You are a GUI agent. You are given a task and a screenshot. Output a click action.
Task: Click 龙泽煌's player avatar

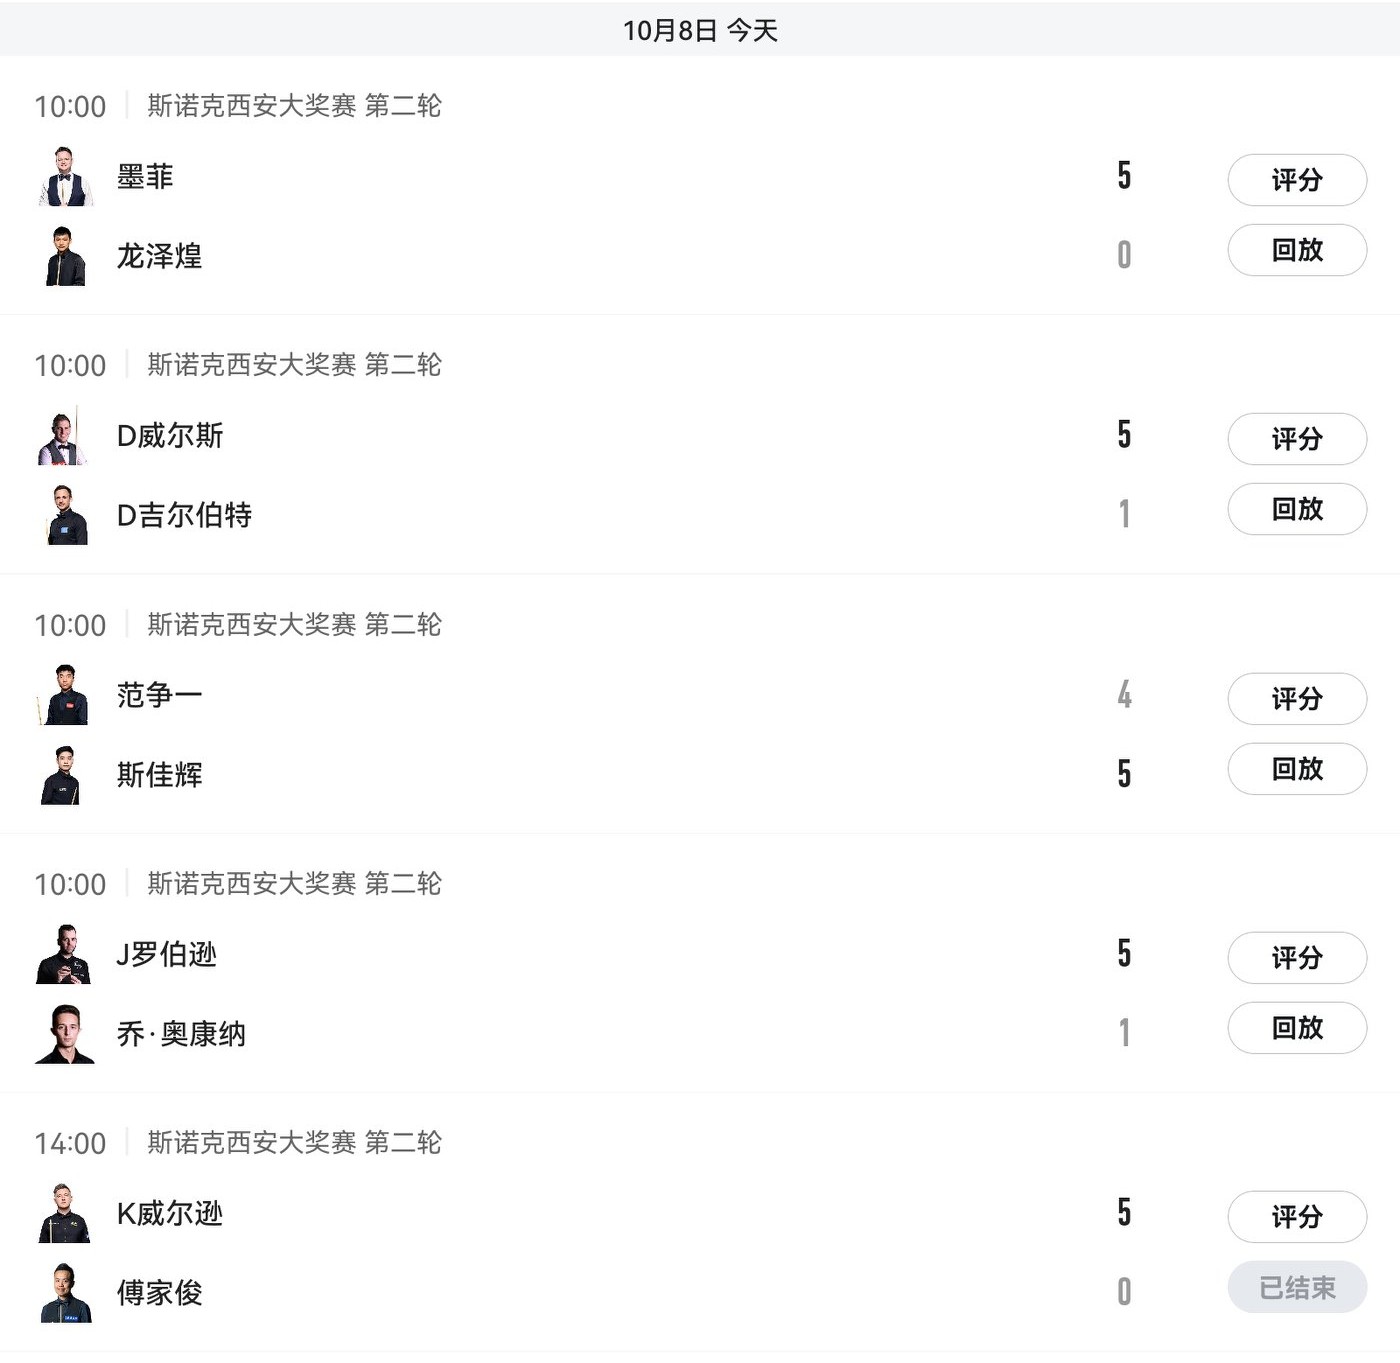[66, 256]
